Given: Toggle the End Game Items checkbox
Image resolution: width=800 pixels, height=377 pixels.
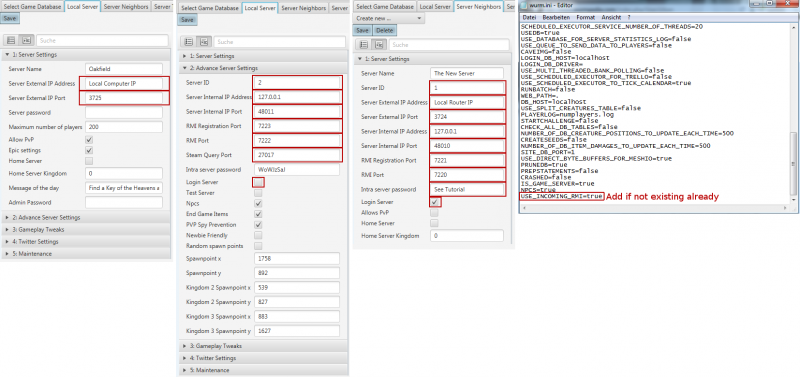Looking at the screenshot, I should point(258,214).
